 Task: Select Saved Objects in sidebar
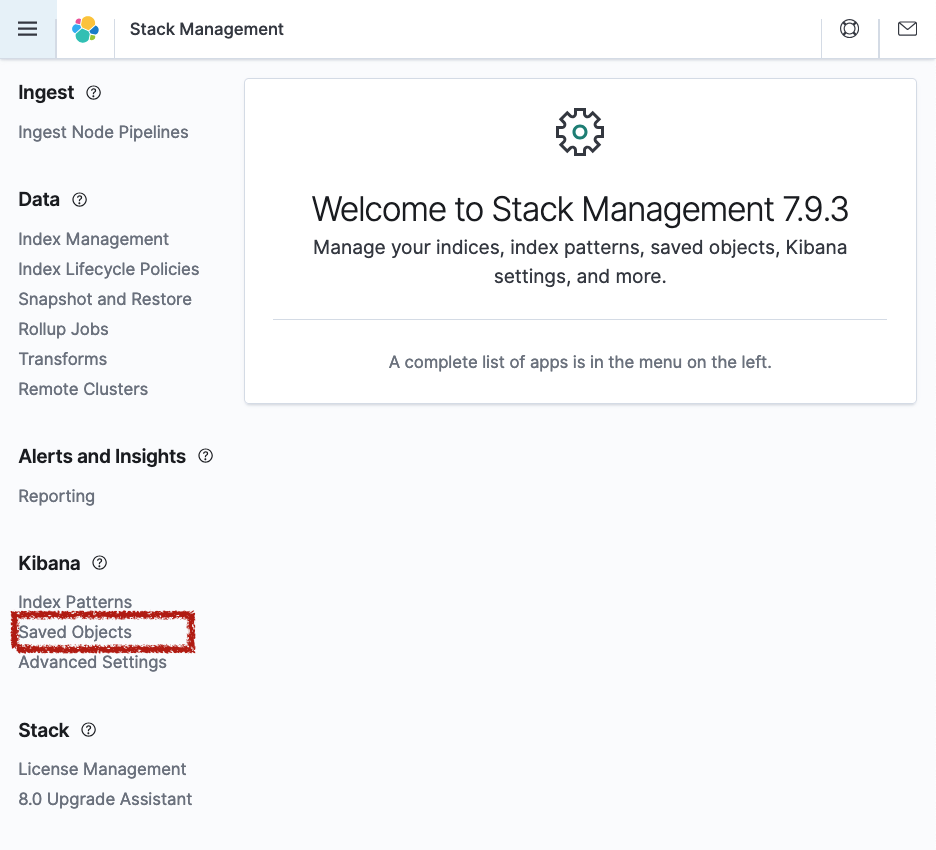click(x=75, y=632)
